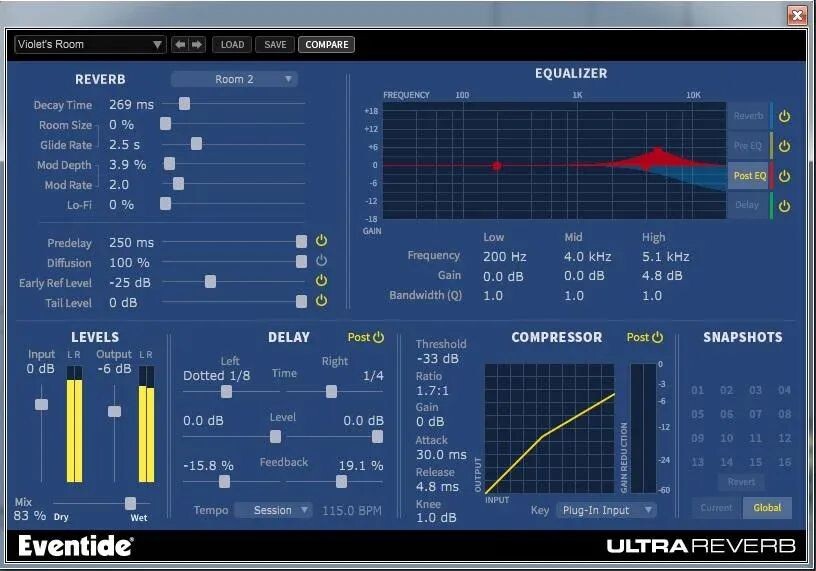Screen dimensions: 816x571
Task: Select the Reverb EQ tab
Action: click(x=748, y=116)
